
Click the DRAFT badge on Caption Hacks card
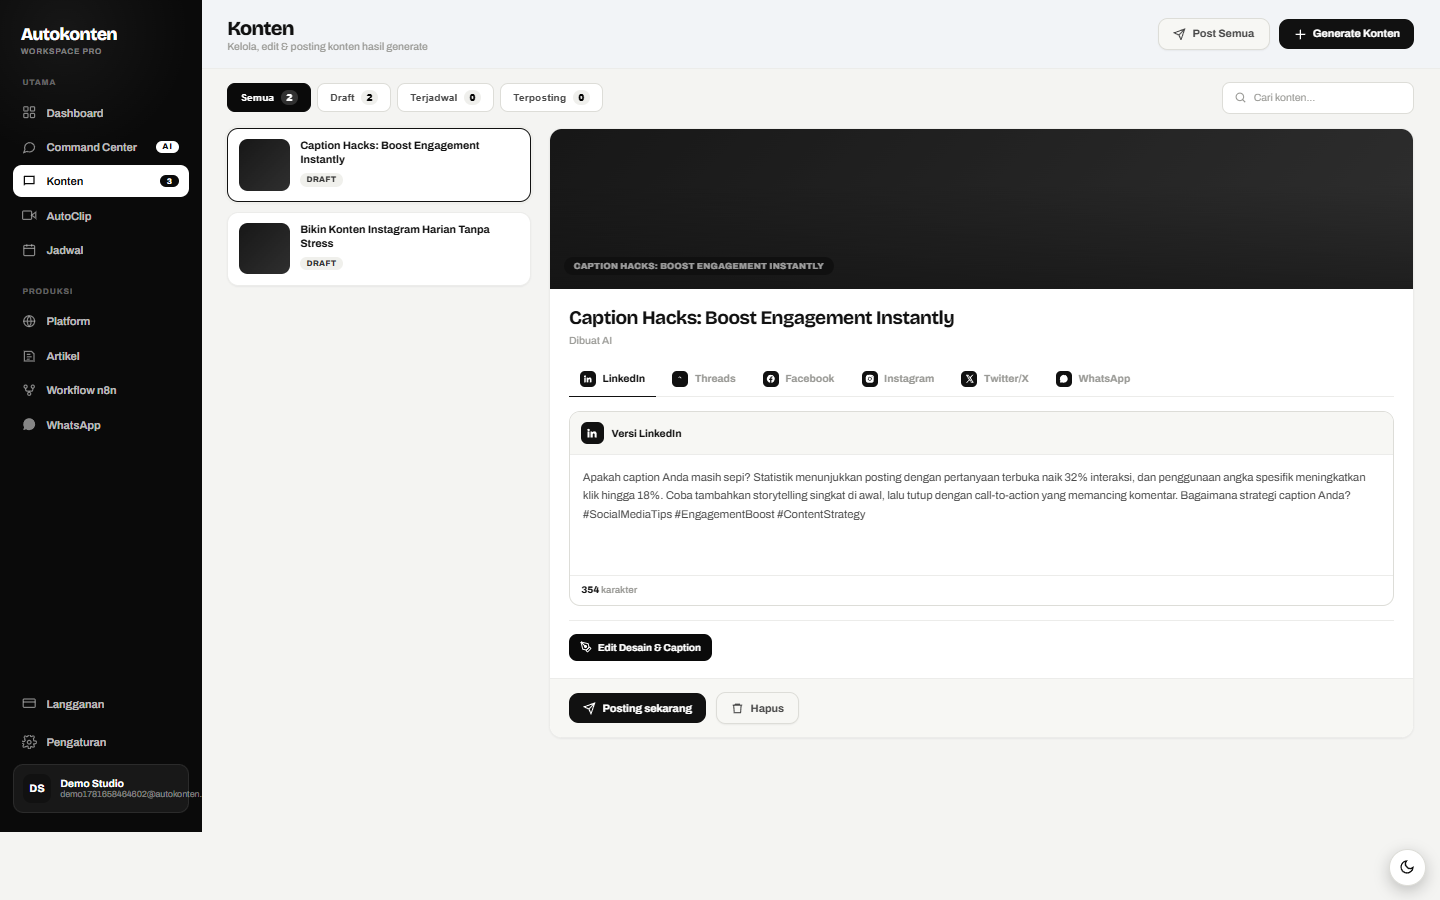(x=321, y=180)
